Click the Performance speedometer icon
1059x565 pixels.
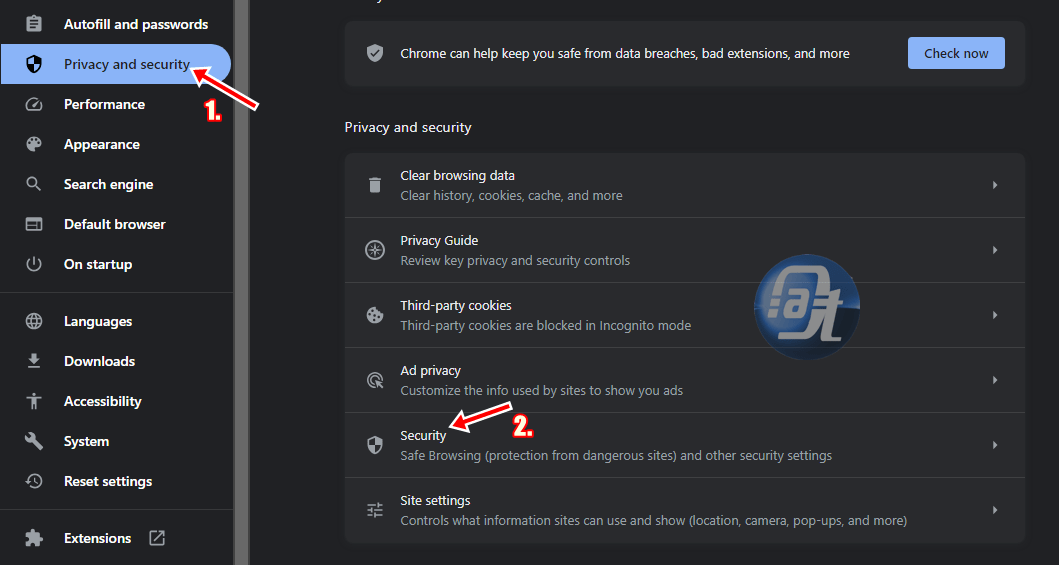[33, 105]
